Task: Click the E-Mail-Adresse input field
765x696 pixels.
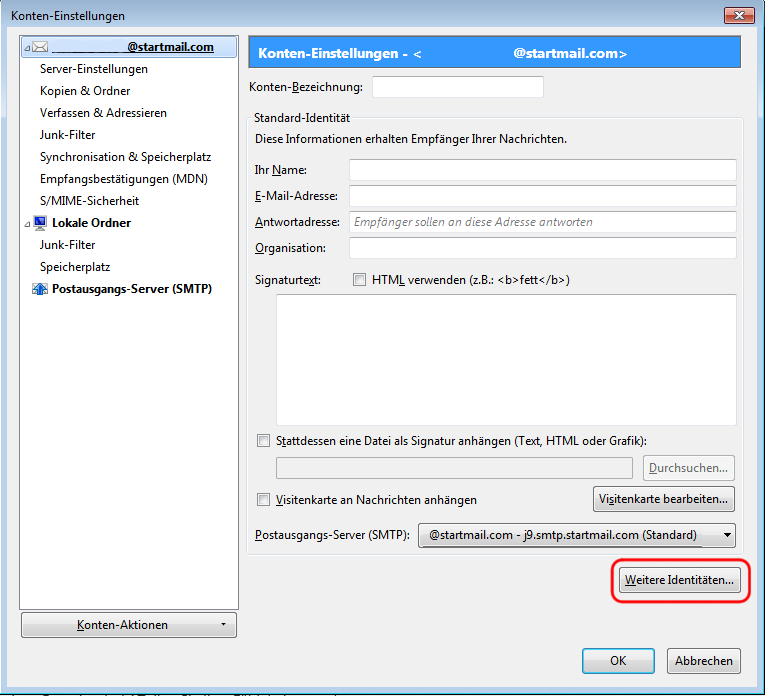Action: coord(543,196)
